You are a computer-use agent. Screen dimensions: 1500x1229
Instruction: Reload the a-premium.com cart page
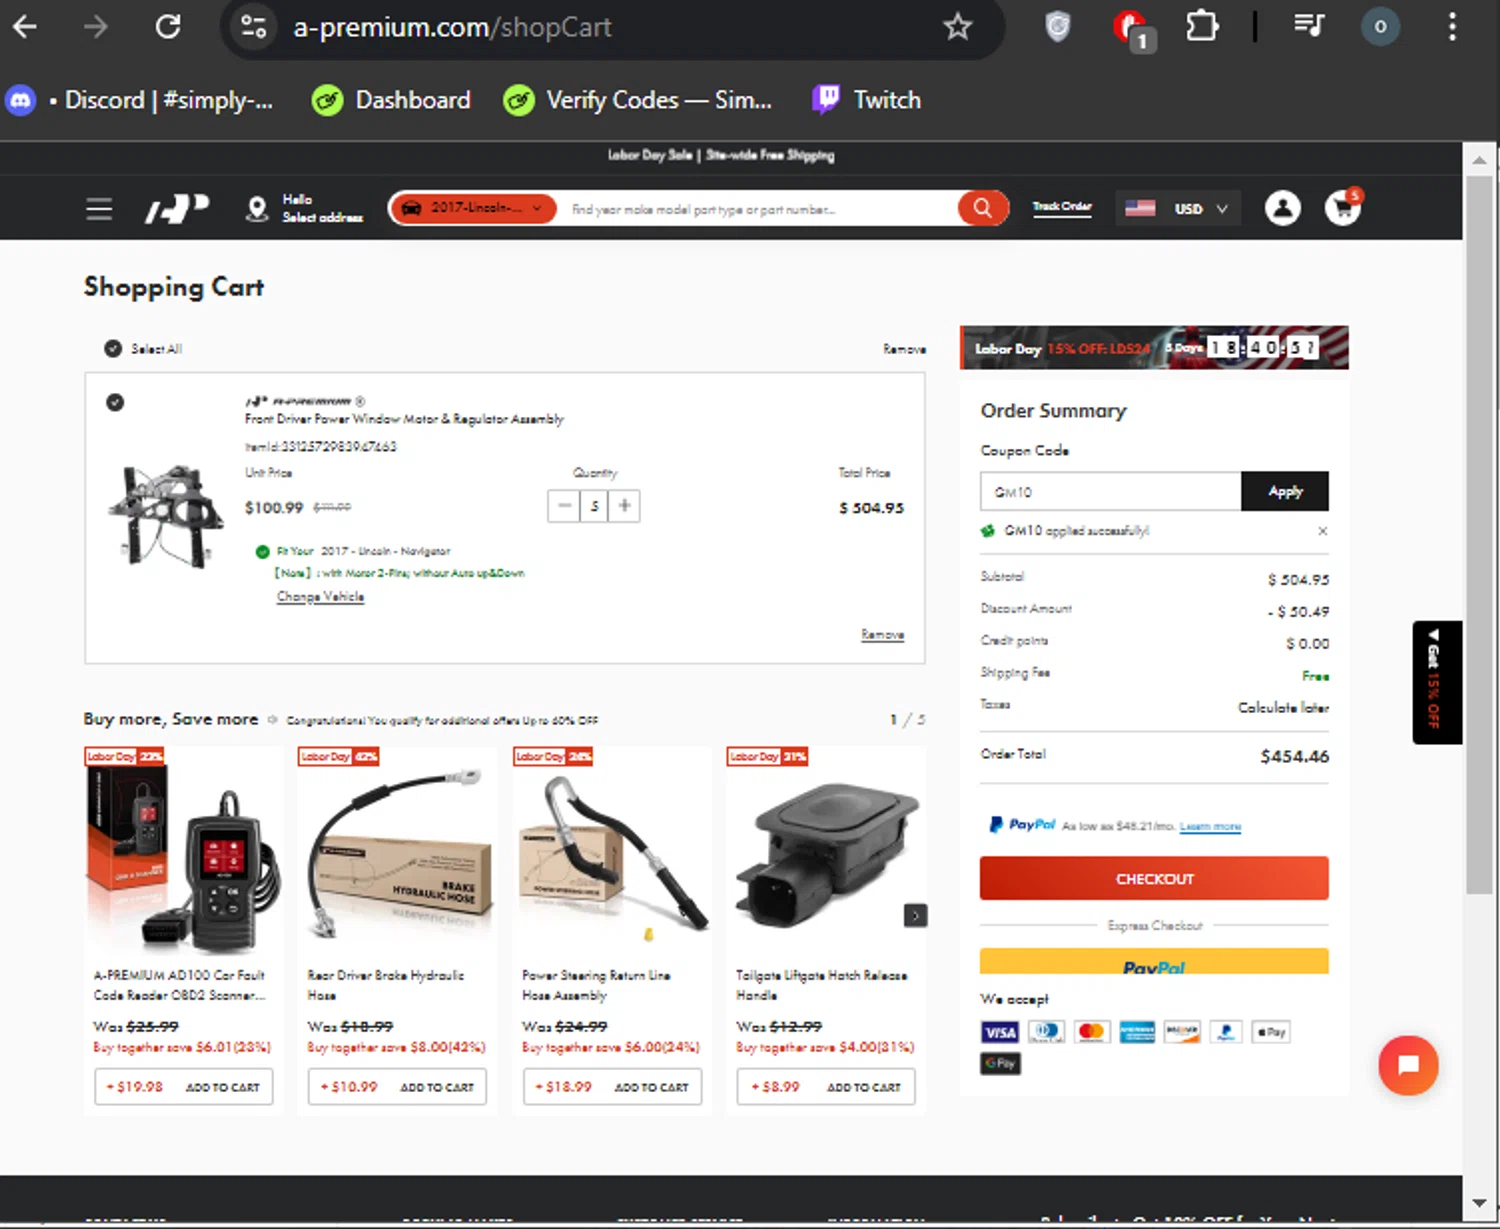pyautogui.click(x=168, y=27)
